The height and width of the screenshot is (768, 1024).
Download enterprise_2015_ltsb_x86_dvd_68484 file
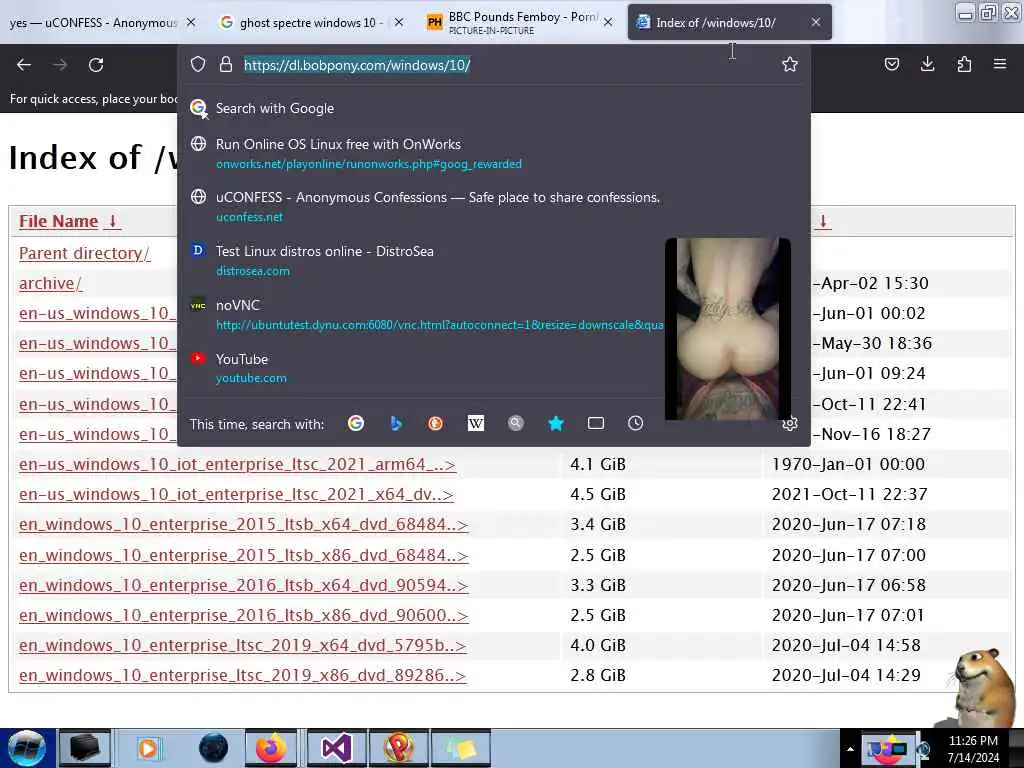244,555
